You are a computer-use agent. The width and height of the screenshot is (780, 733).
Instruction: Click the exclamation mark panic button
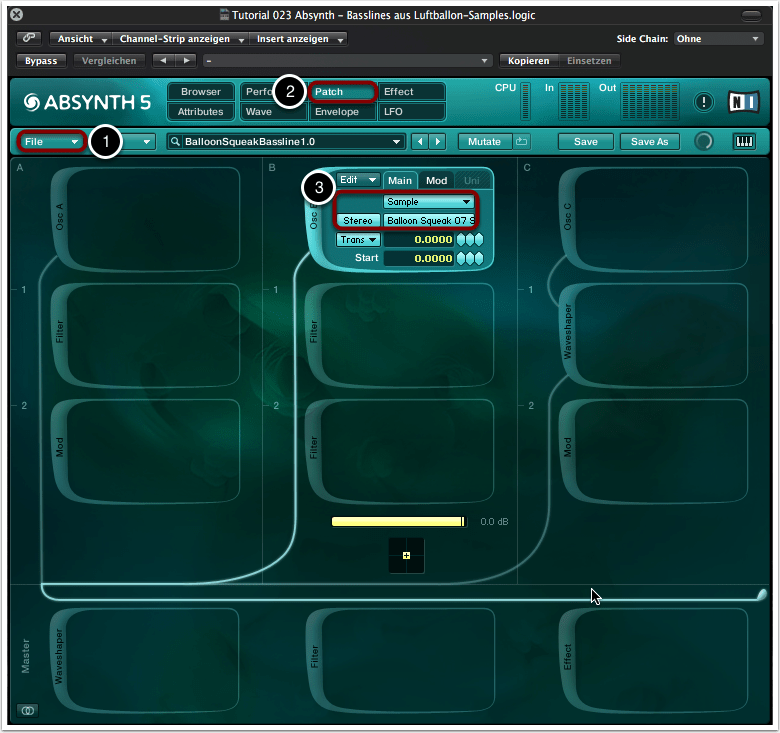click(x=704, y=101)
